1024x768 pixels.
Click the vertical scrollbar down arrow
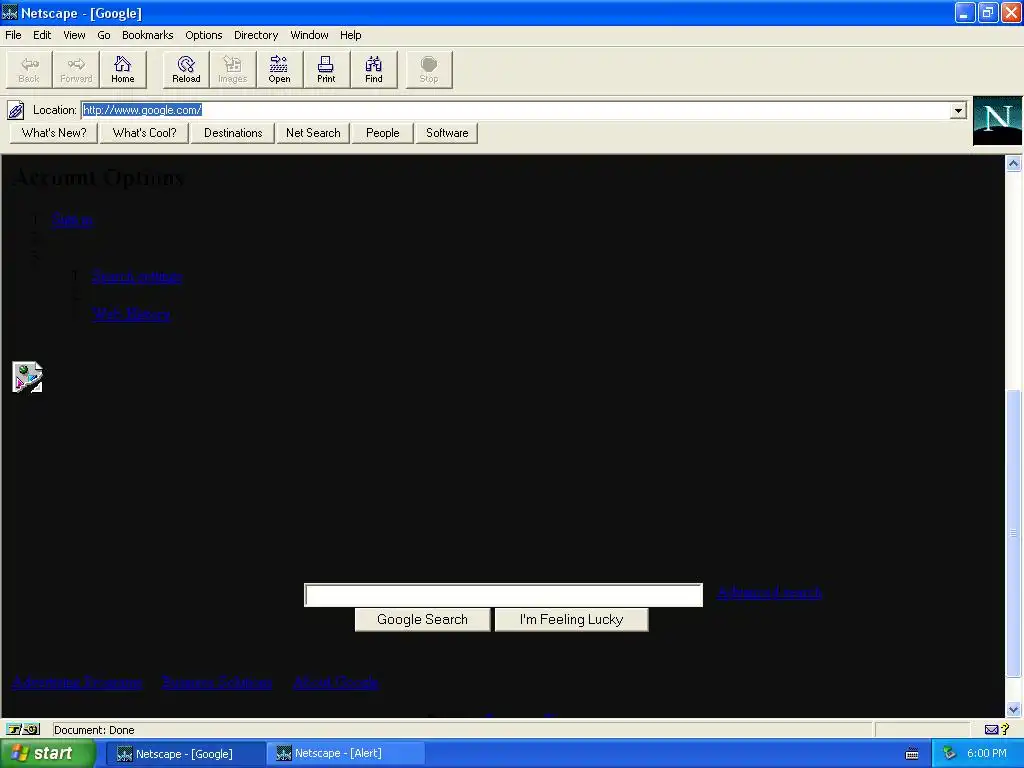pyautogui.click(x=1014, y=709)
